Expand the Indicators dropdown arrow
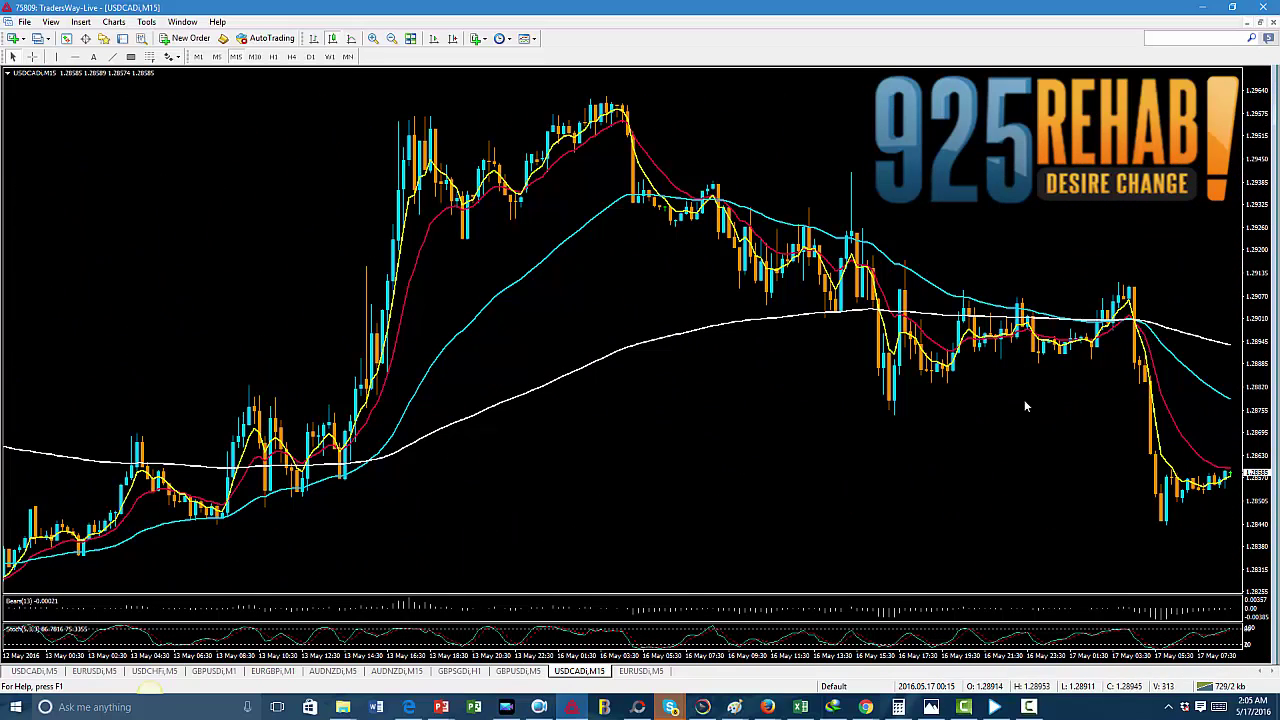 point(486,39)
